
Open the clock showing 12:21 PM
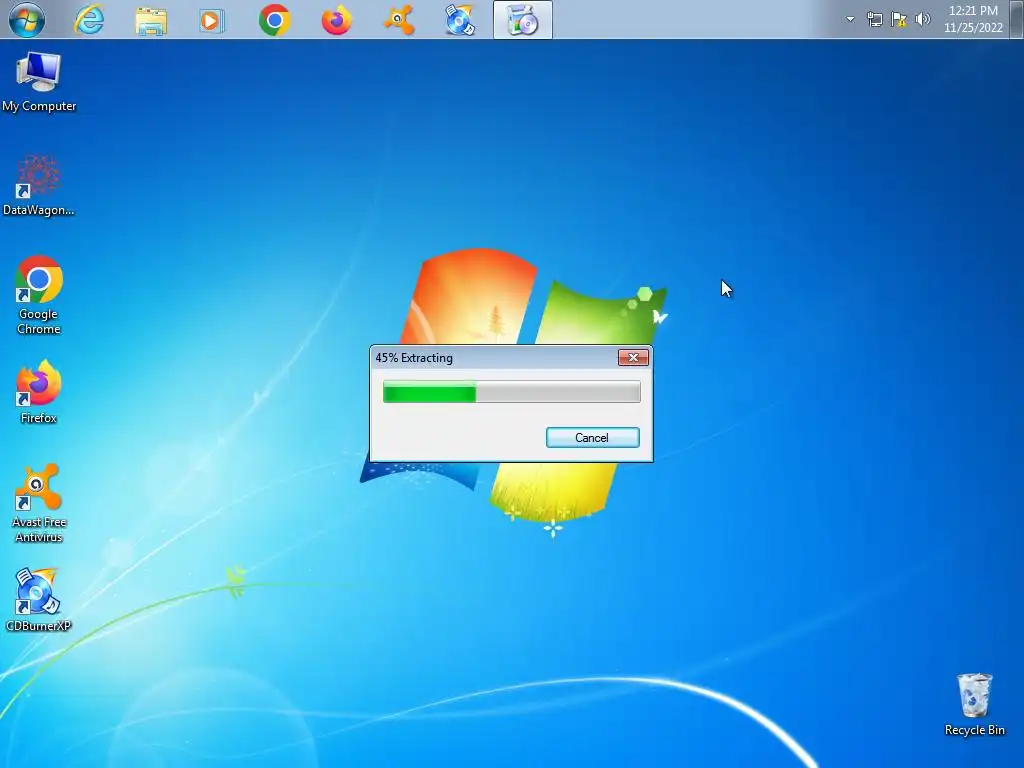[973, 19]
